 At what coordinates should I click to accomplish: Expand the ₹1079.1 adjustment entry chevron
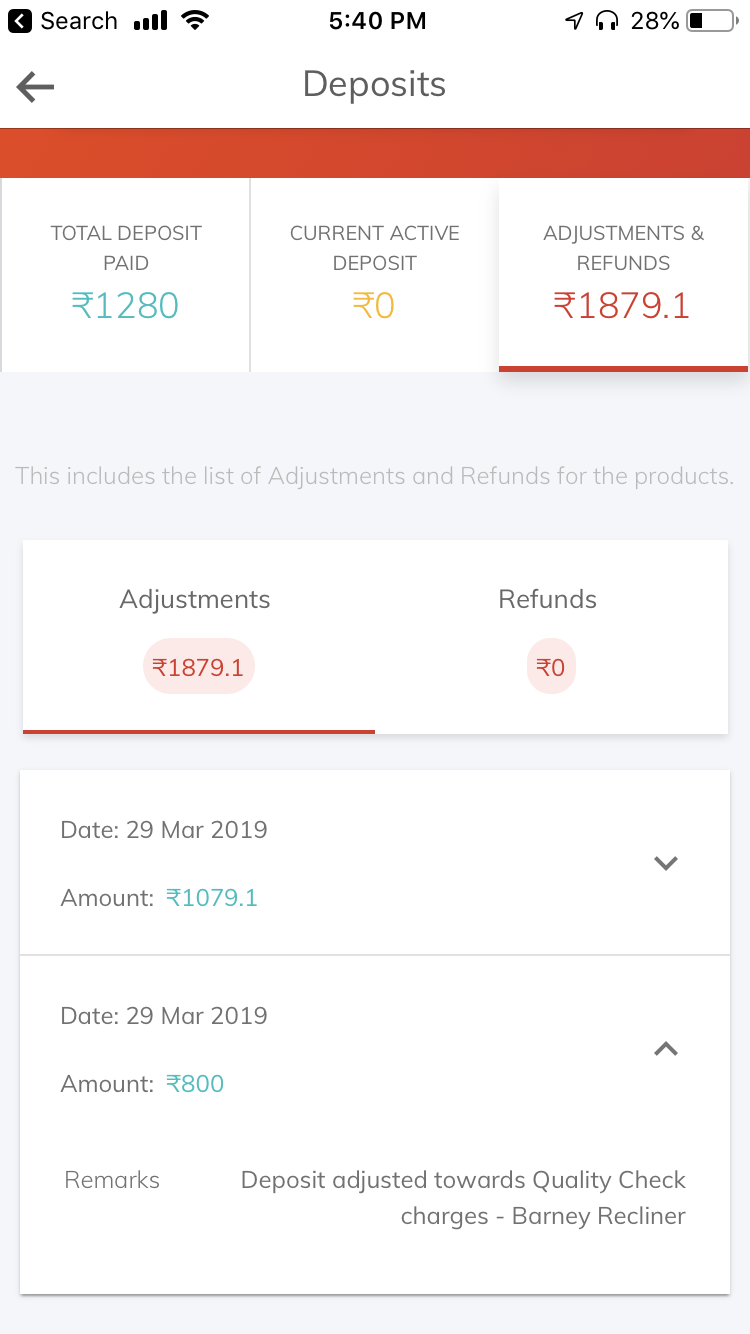click(666, 863)
